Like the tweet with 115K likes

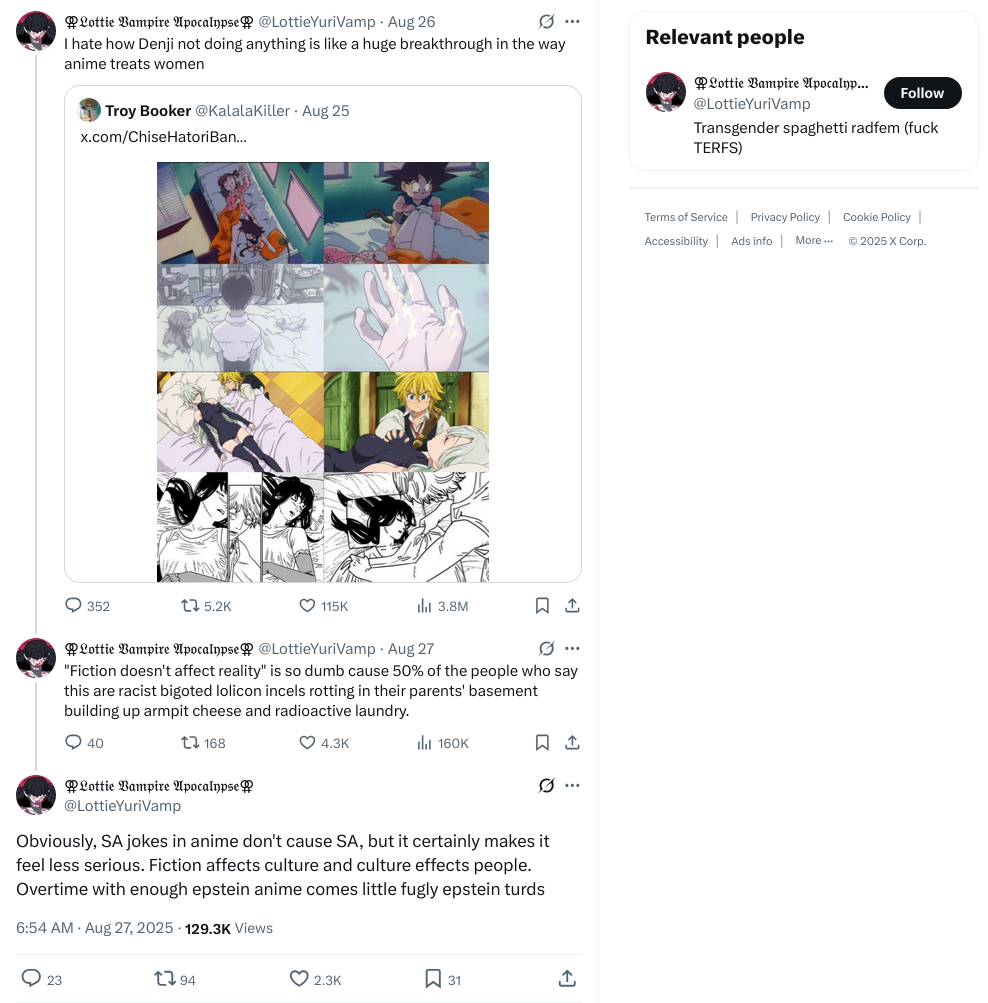[x=324, y=606]
